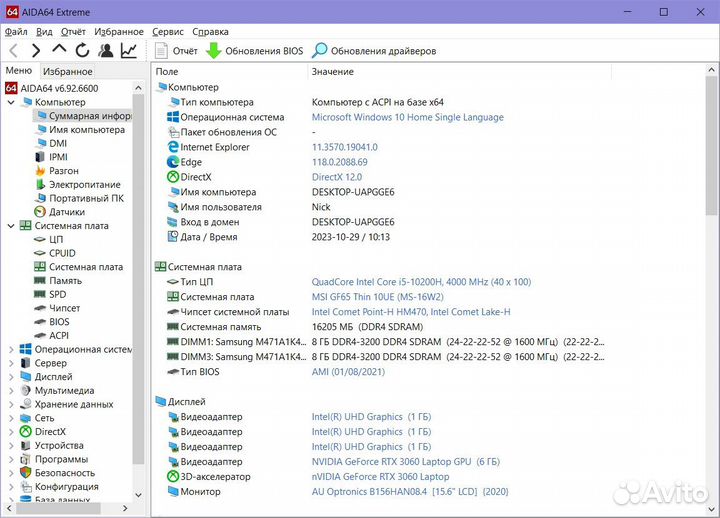
Task: Click the DirectX 12.0 value link
Action: (337, 177)
